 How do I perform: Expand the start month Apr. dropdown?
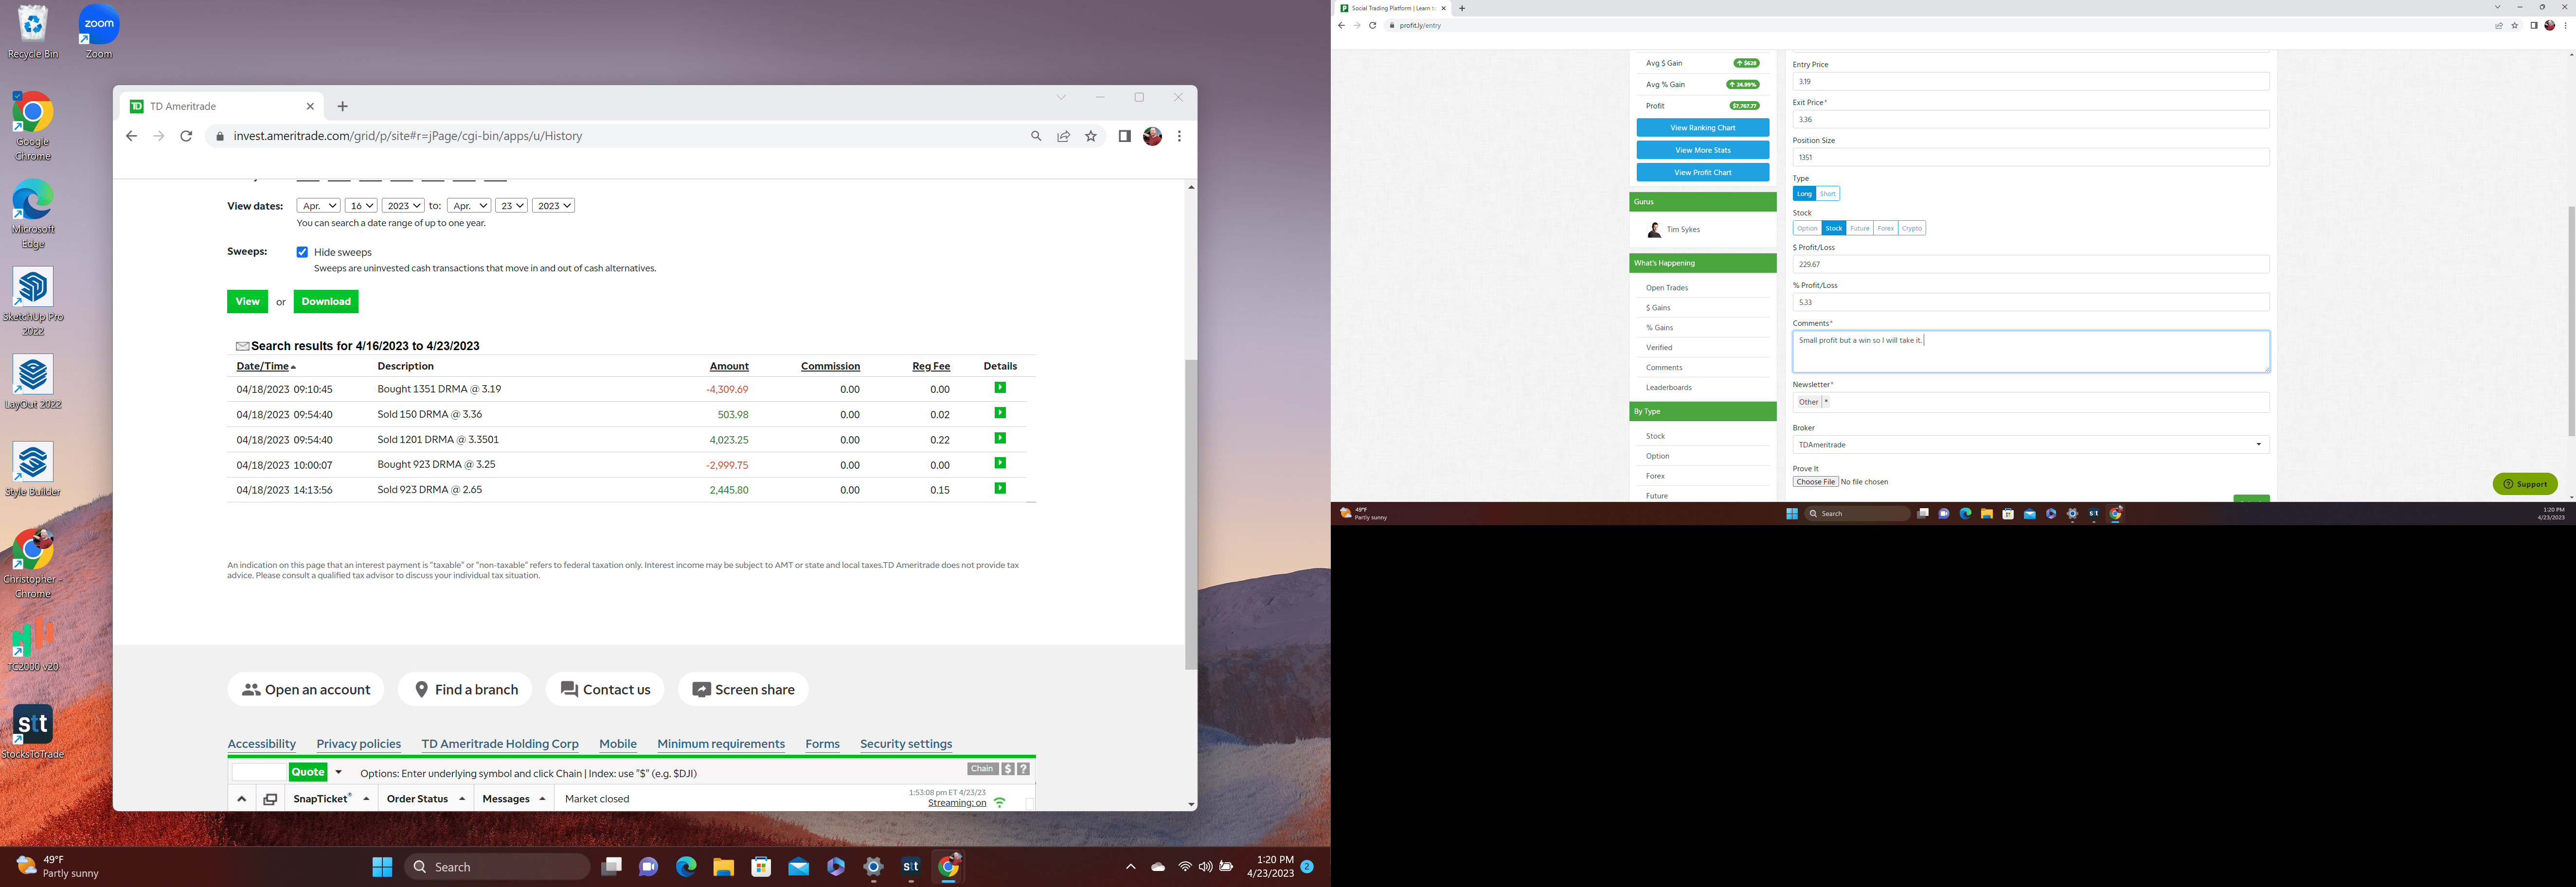coord(319,206)
